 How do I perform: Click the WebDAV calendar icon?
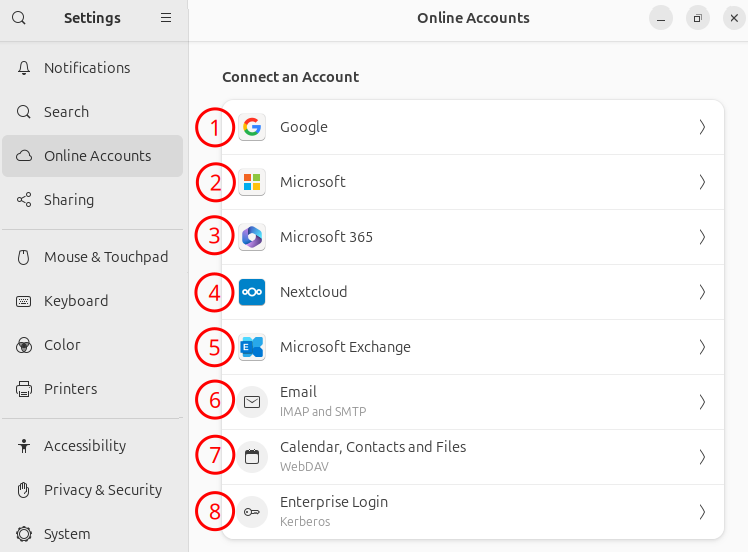252,457
